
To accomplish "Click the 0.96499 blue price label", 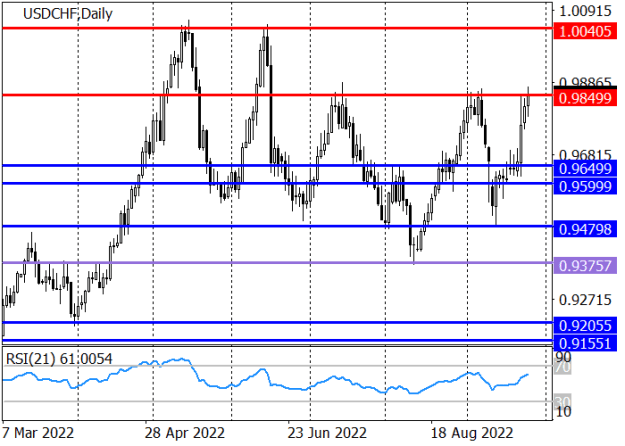I will coord(585,169).
